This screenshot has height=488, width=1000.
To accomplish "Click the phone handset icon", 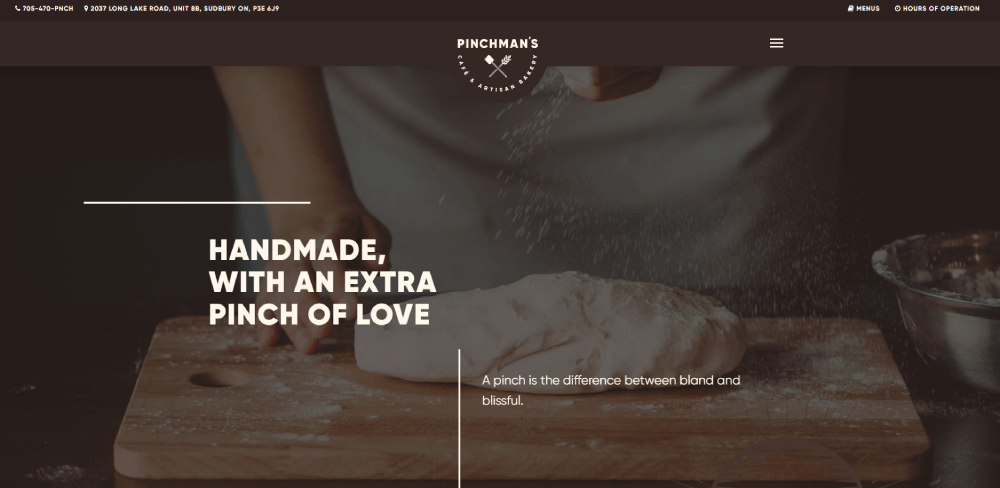I will 18,8.
